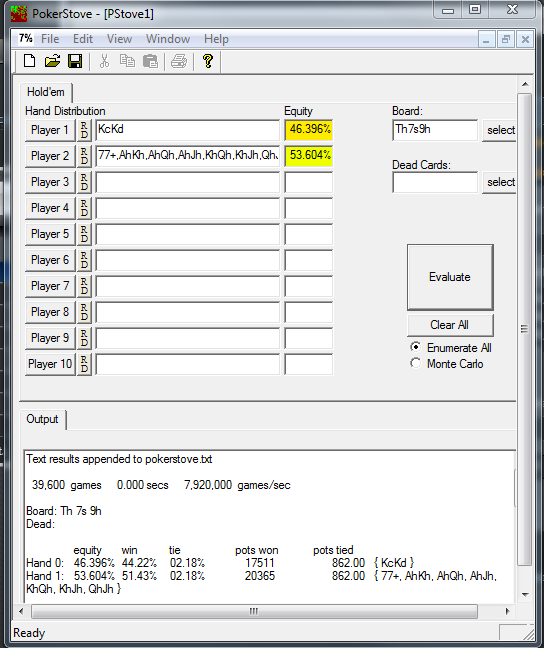Click the 7% document icon beside File
The height and width of the screenshot is (648, 544).
pos(26,38)
